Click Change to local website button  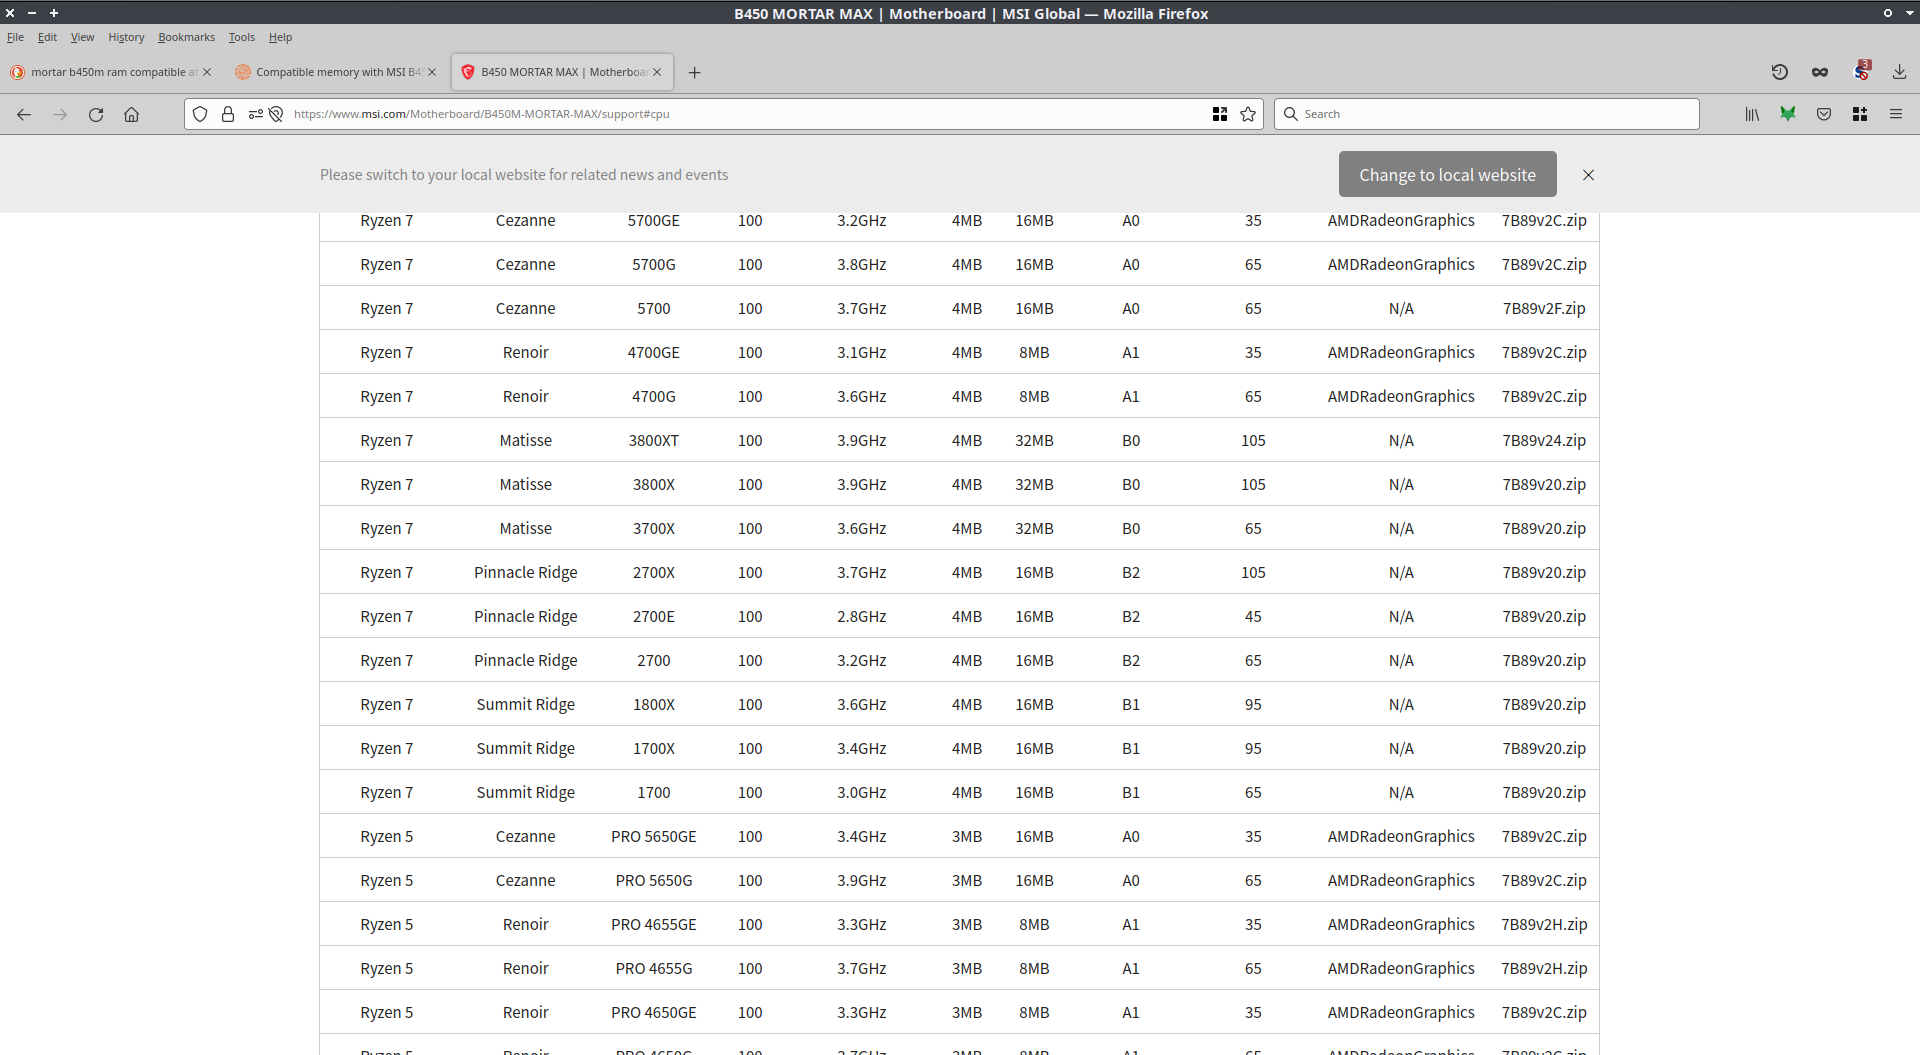[x=1447, y=175]
